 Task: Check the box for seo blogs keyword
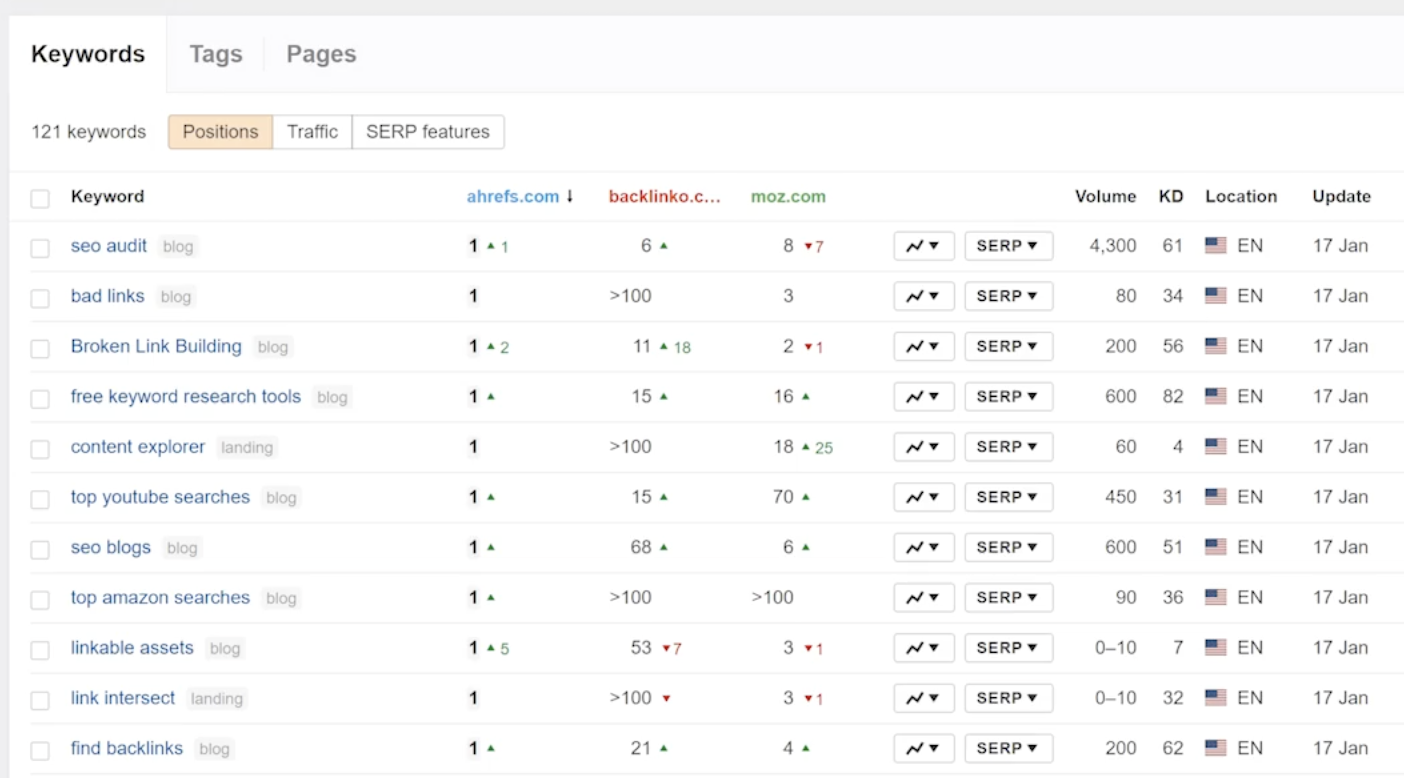[40, 549]
